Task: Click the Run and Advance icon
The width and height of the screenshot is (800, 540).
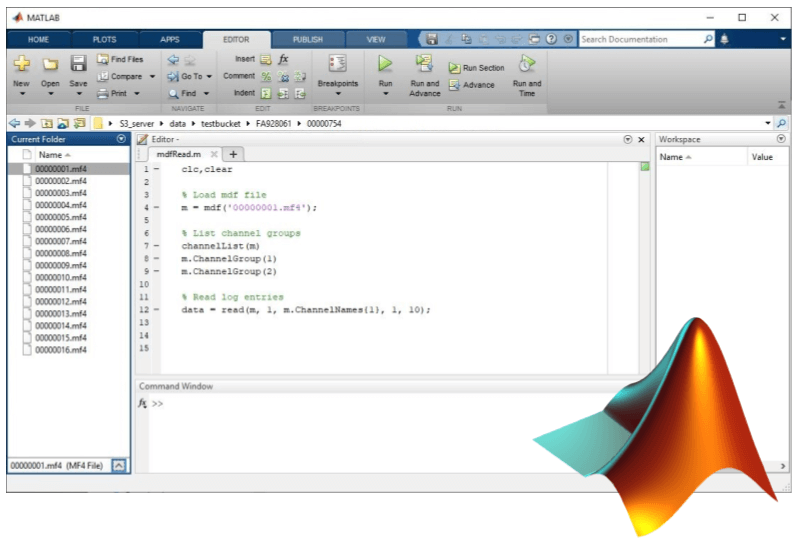Action: [x=424, y=64]
